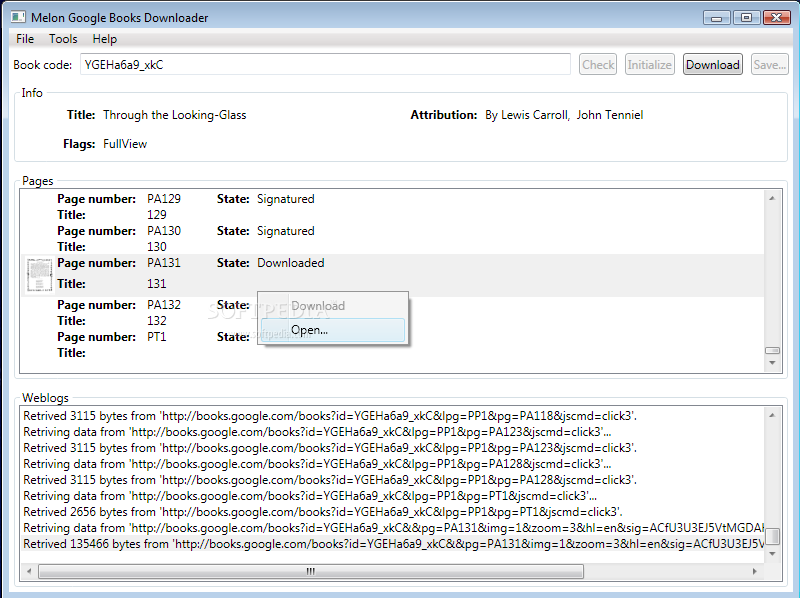The height and width of the screenshot is (598, 800).
Task: Select the PT1 page entry
Action: point(393,345)
